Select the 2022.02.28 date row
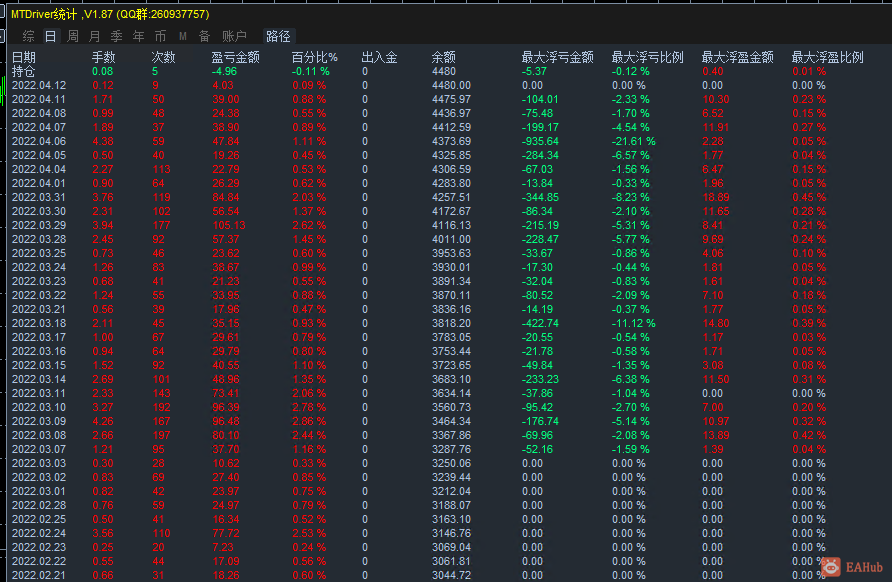 tap(39, 505)
